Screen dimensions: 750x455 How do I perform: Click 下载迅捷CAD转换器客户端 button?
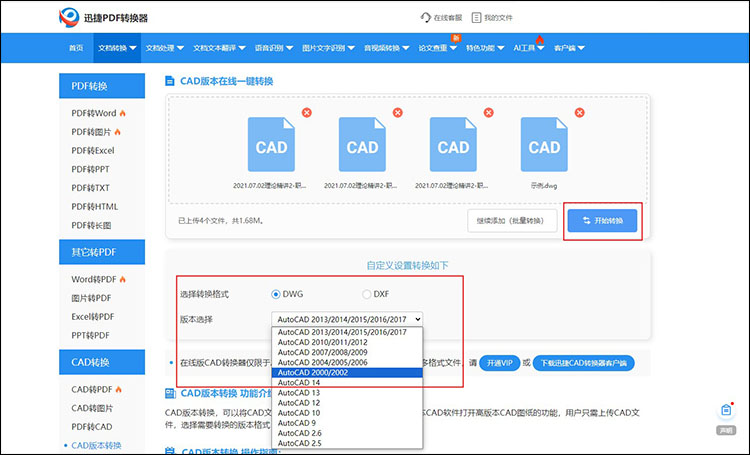pyautogui.click(x=583, y=363)
